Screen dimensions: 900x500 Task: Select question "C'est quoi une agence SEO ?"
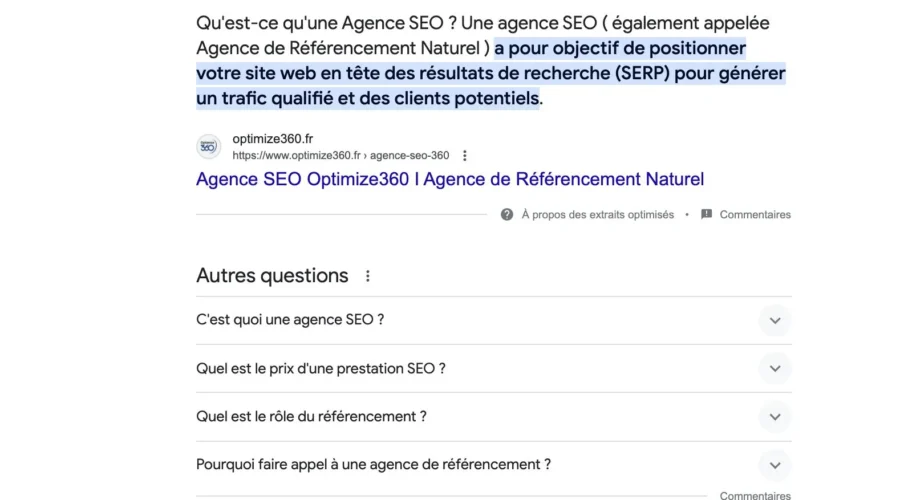[x=291, y=320]
